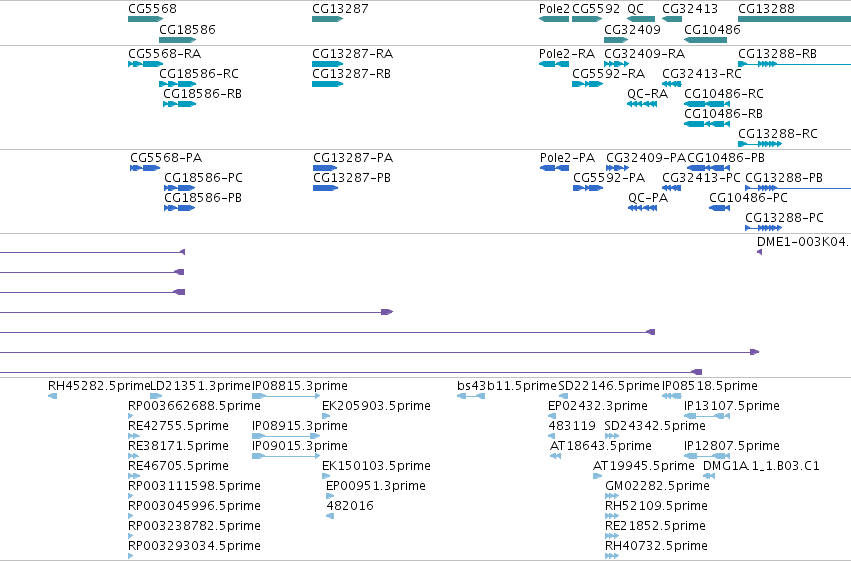
Task: Click transcript CG13288-RB
Action: (x=777, y=54)
